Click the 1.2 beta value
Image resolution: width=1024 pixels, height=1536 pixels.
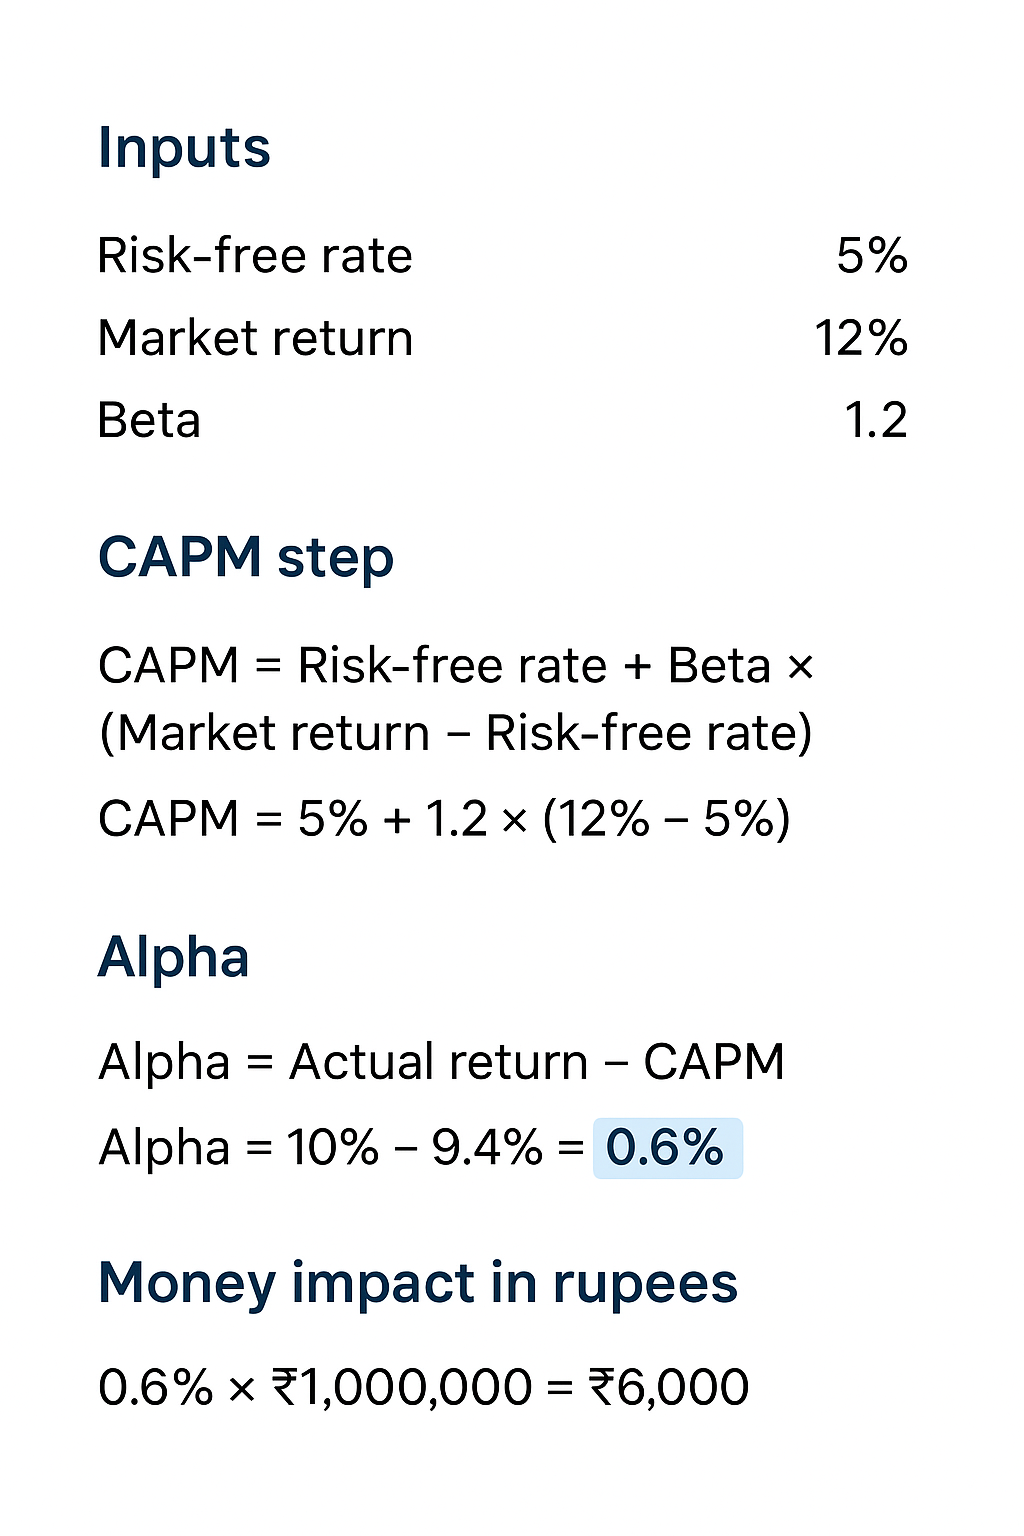875,420
